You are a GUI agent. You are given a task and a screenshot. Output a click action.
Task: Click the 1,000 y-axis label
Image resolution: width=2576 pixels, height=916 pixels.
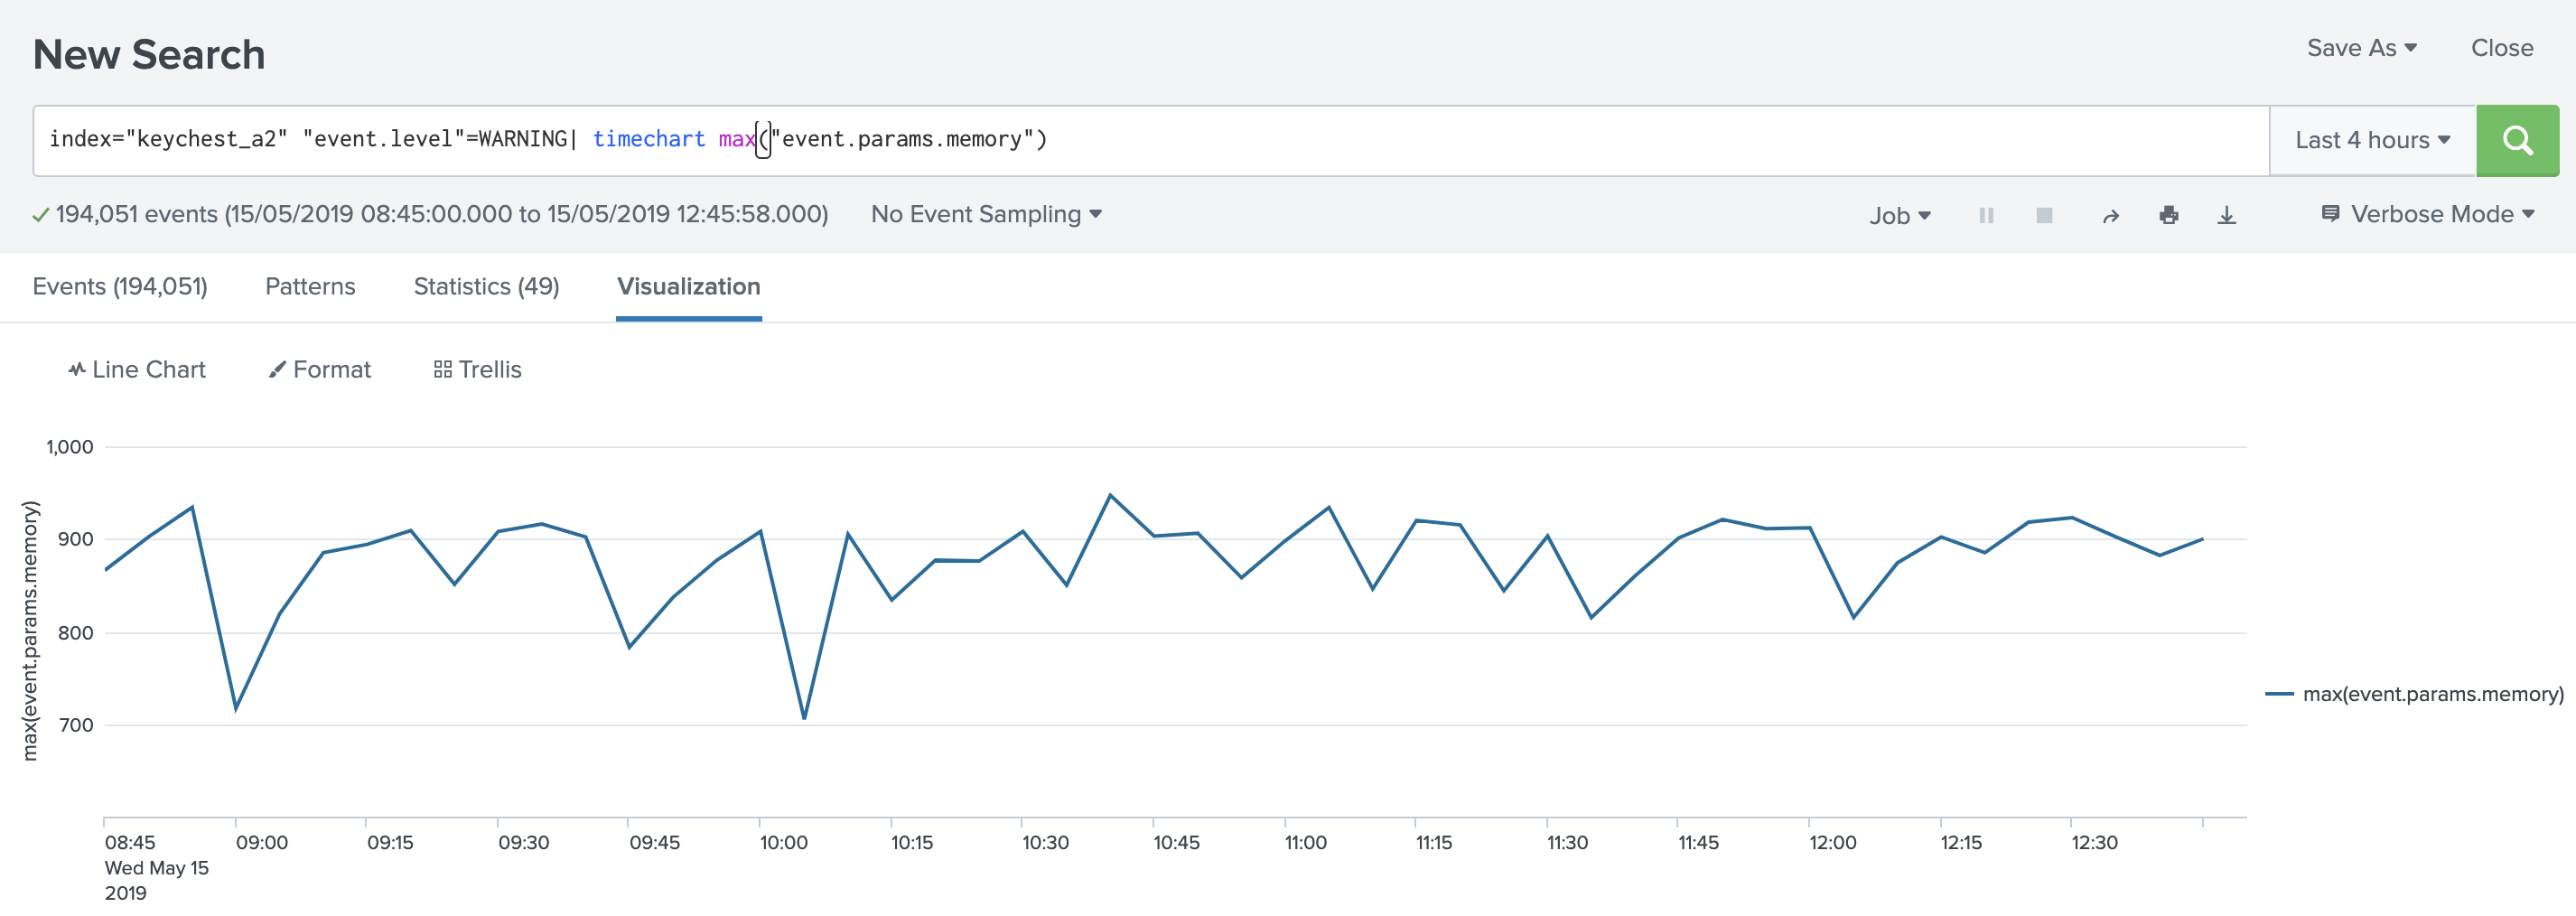[69, 447]
